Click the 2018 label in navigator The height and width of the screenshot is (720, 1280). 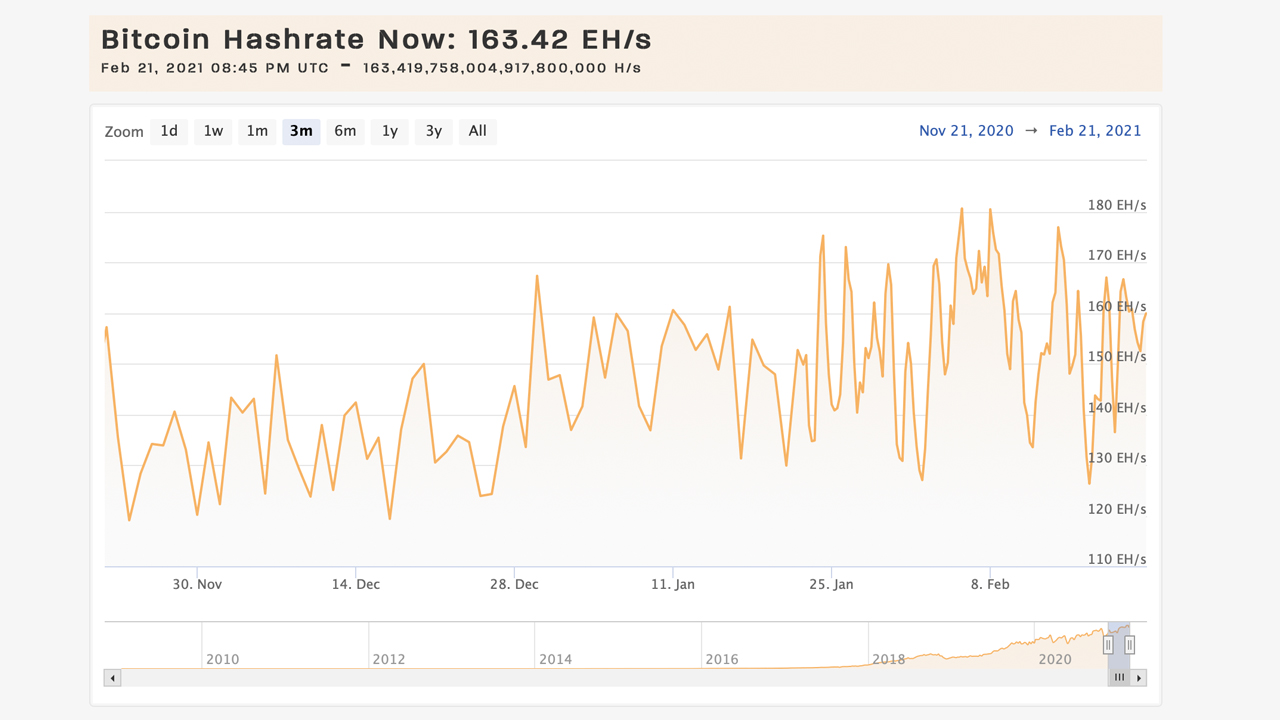[889, 659]
